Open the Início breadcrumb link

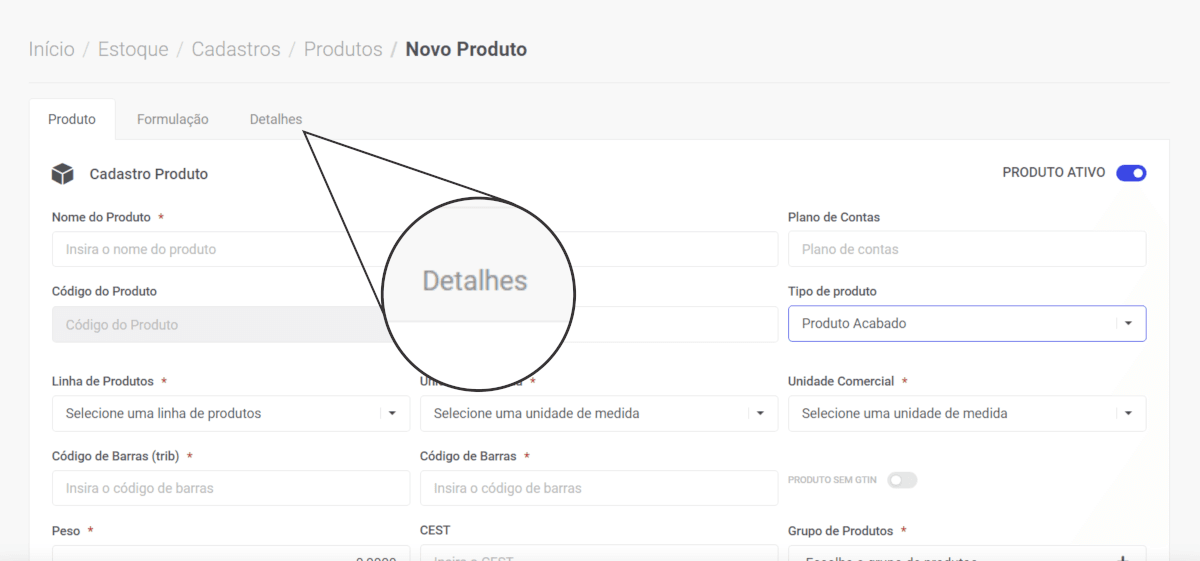[x=52, y=49]
